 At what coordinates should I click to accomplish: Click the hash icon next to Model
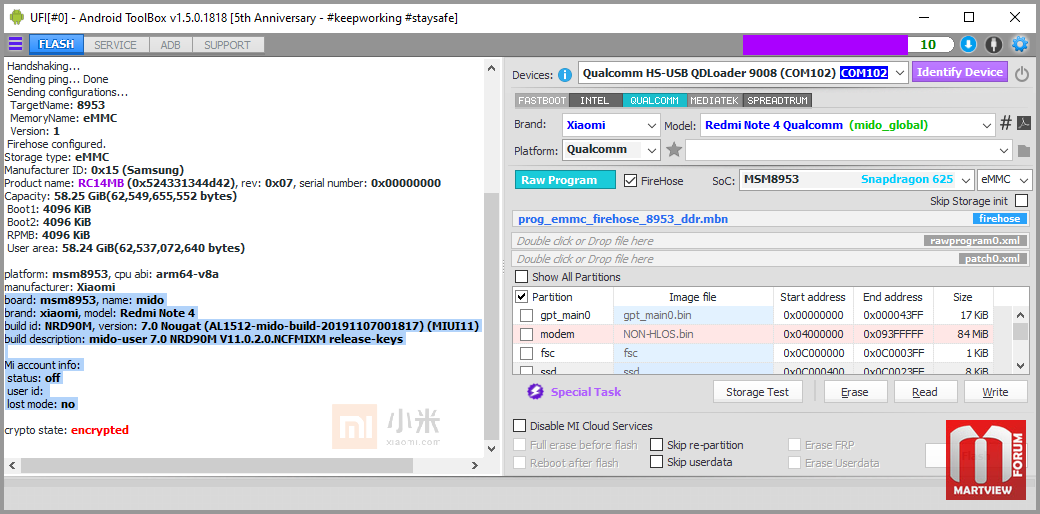tap(1006, 123)
